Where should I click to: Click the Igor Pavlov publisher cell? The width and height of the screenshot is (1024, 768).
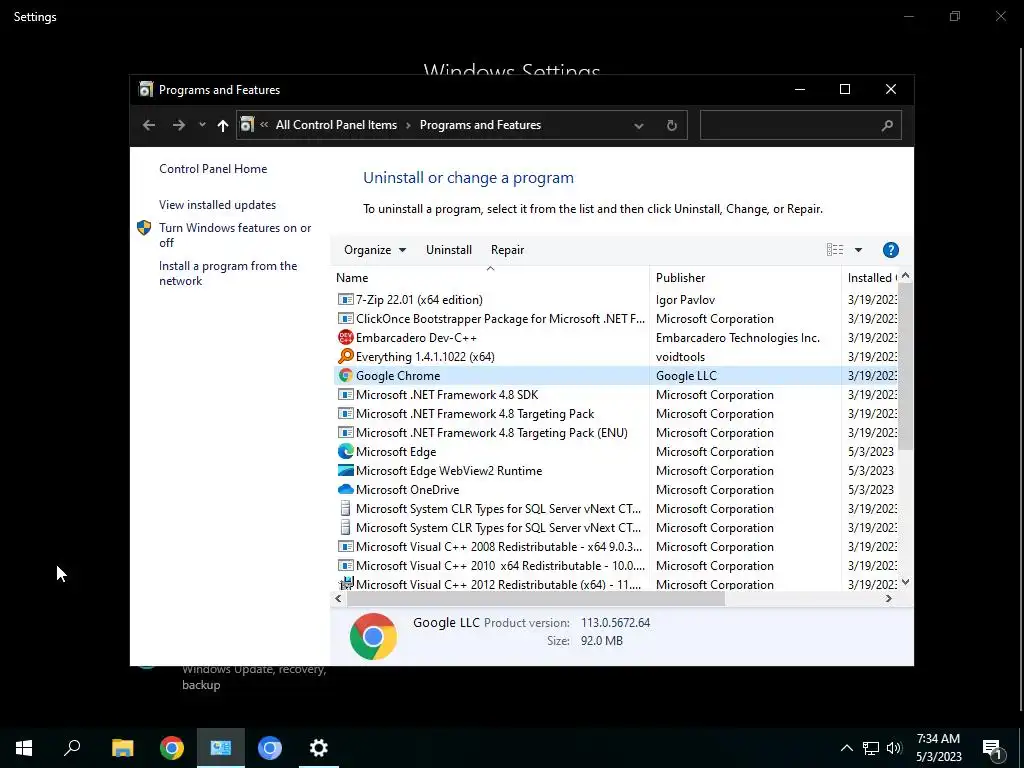[x=685, y=300]
